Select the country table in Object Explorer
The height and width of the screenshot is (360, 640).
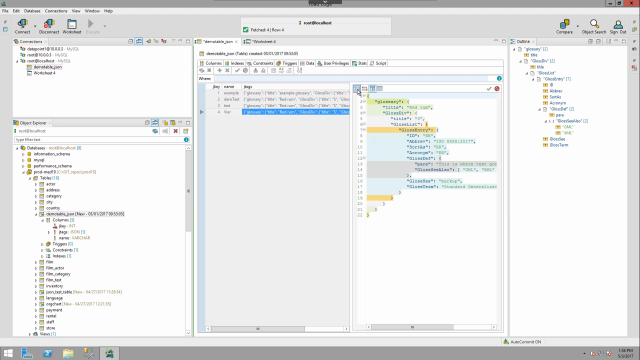click(53, 208)
